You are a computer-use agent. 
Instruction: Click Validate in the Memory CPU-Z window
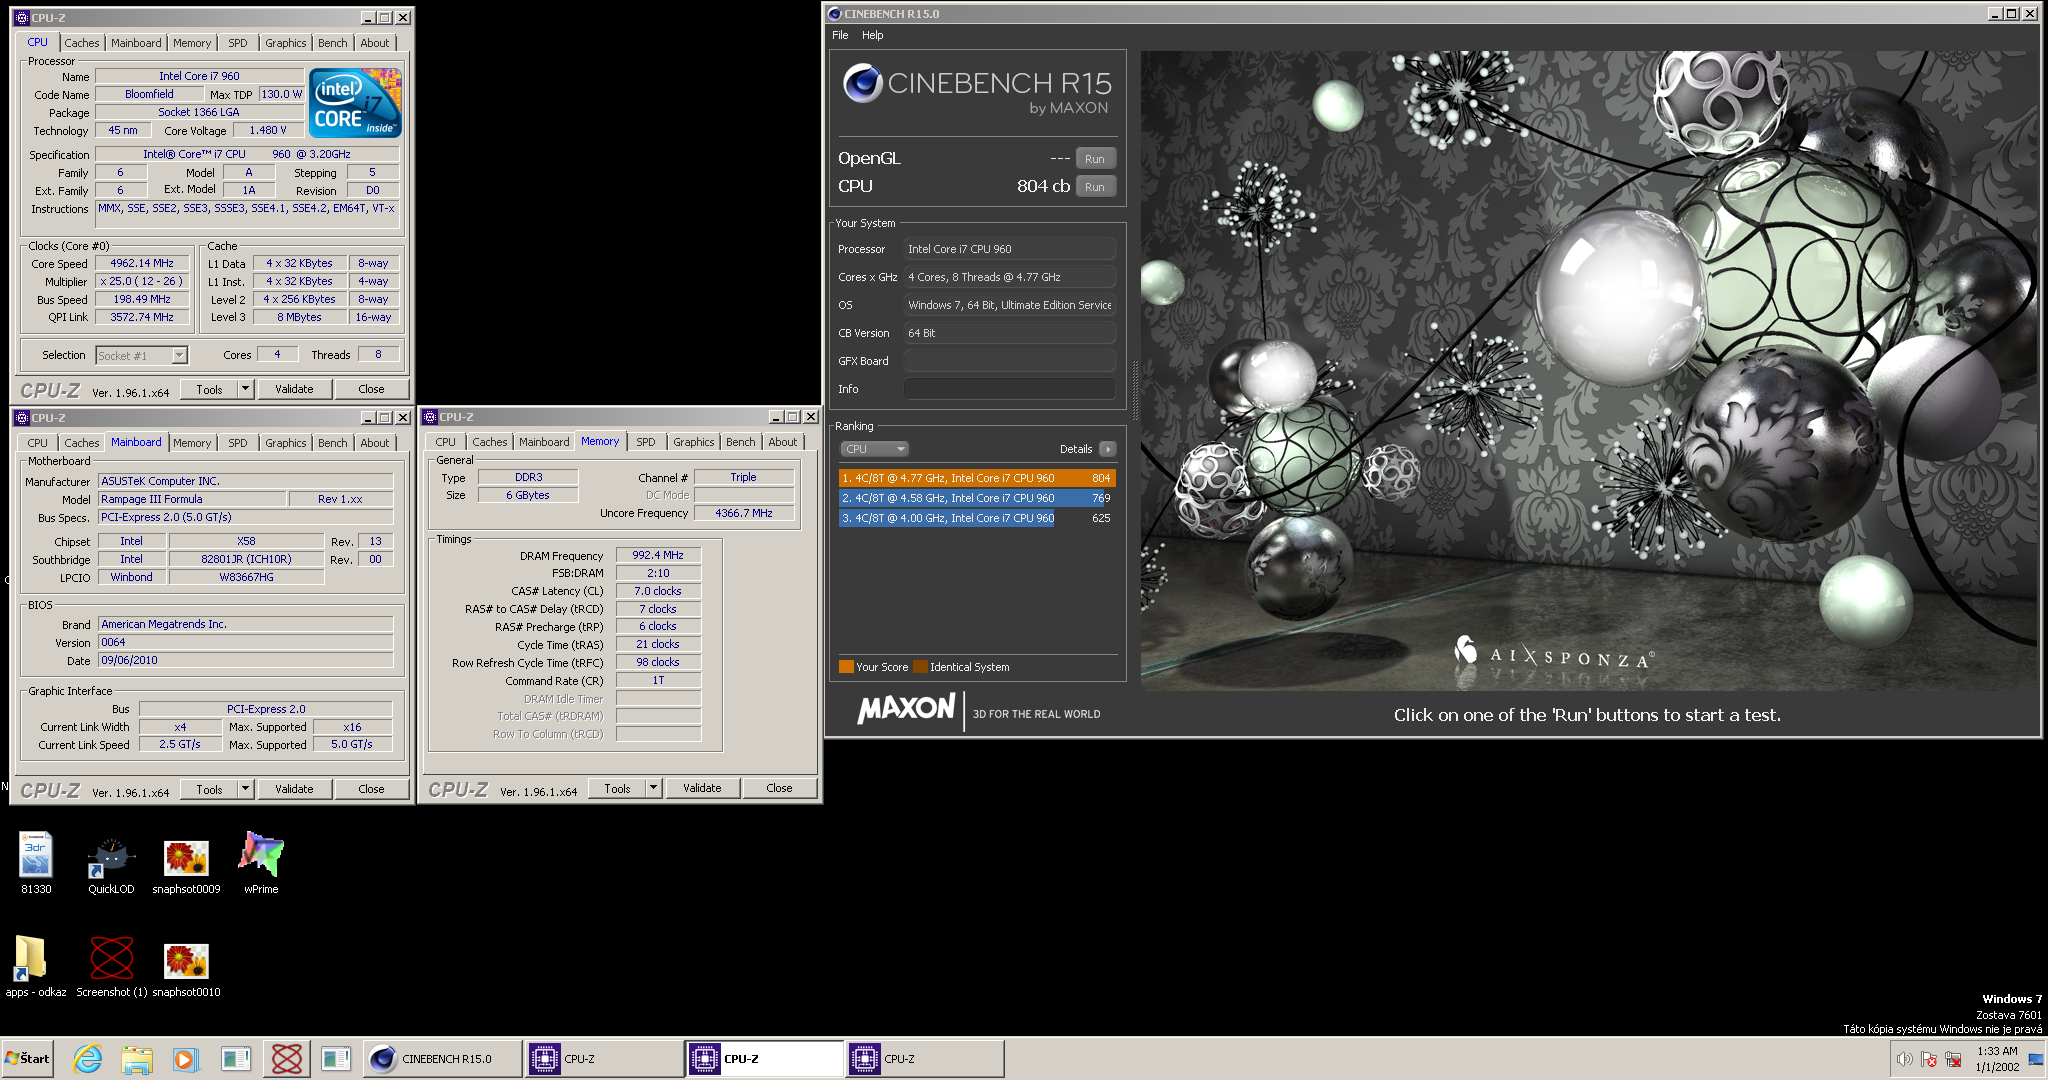[702, 788]
